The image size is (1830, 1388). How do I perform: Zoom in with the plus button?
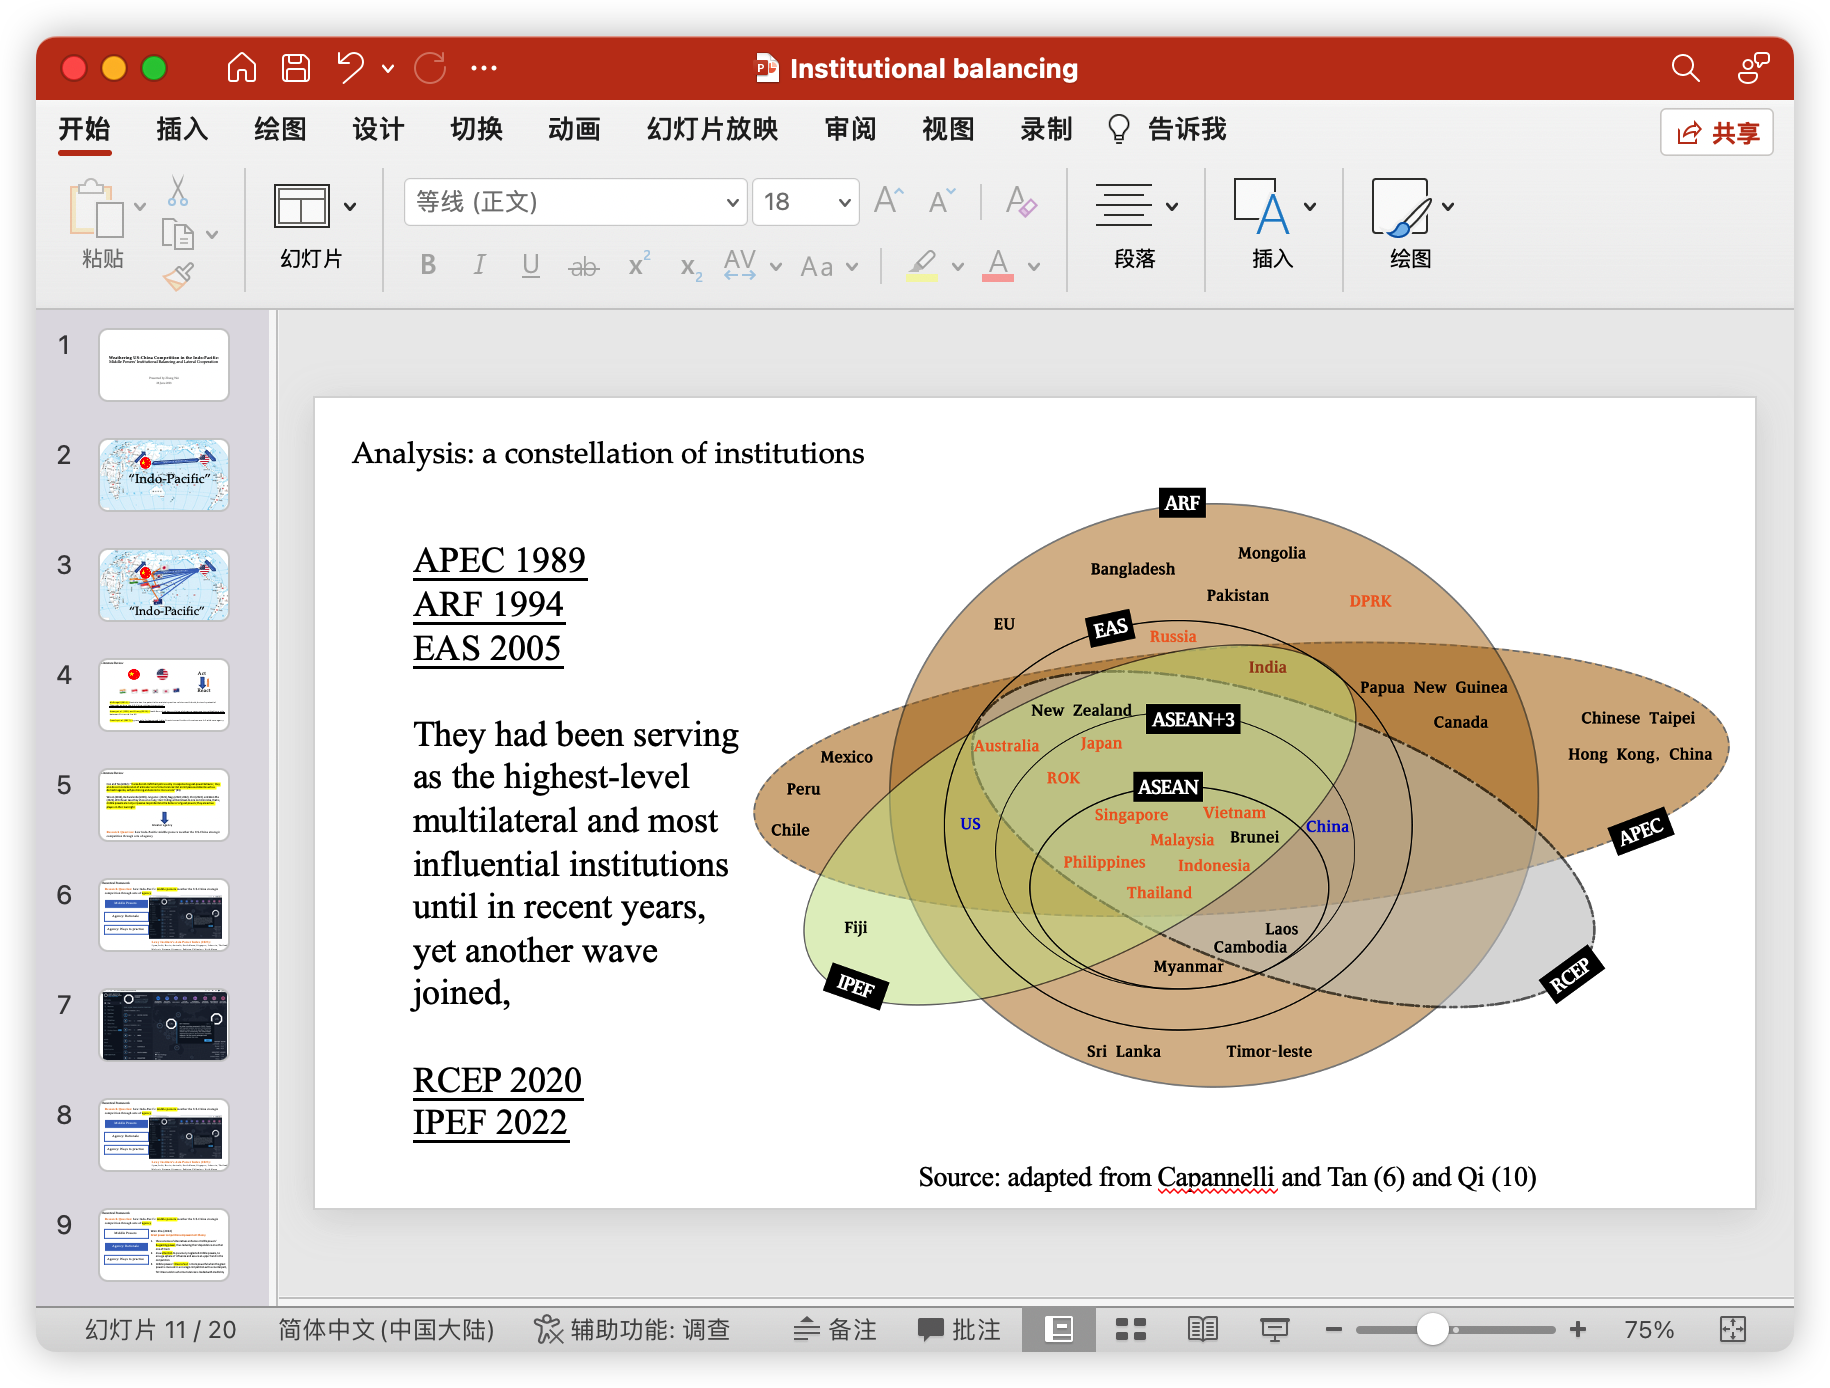[1578, 1329]
